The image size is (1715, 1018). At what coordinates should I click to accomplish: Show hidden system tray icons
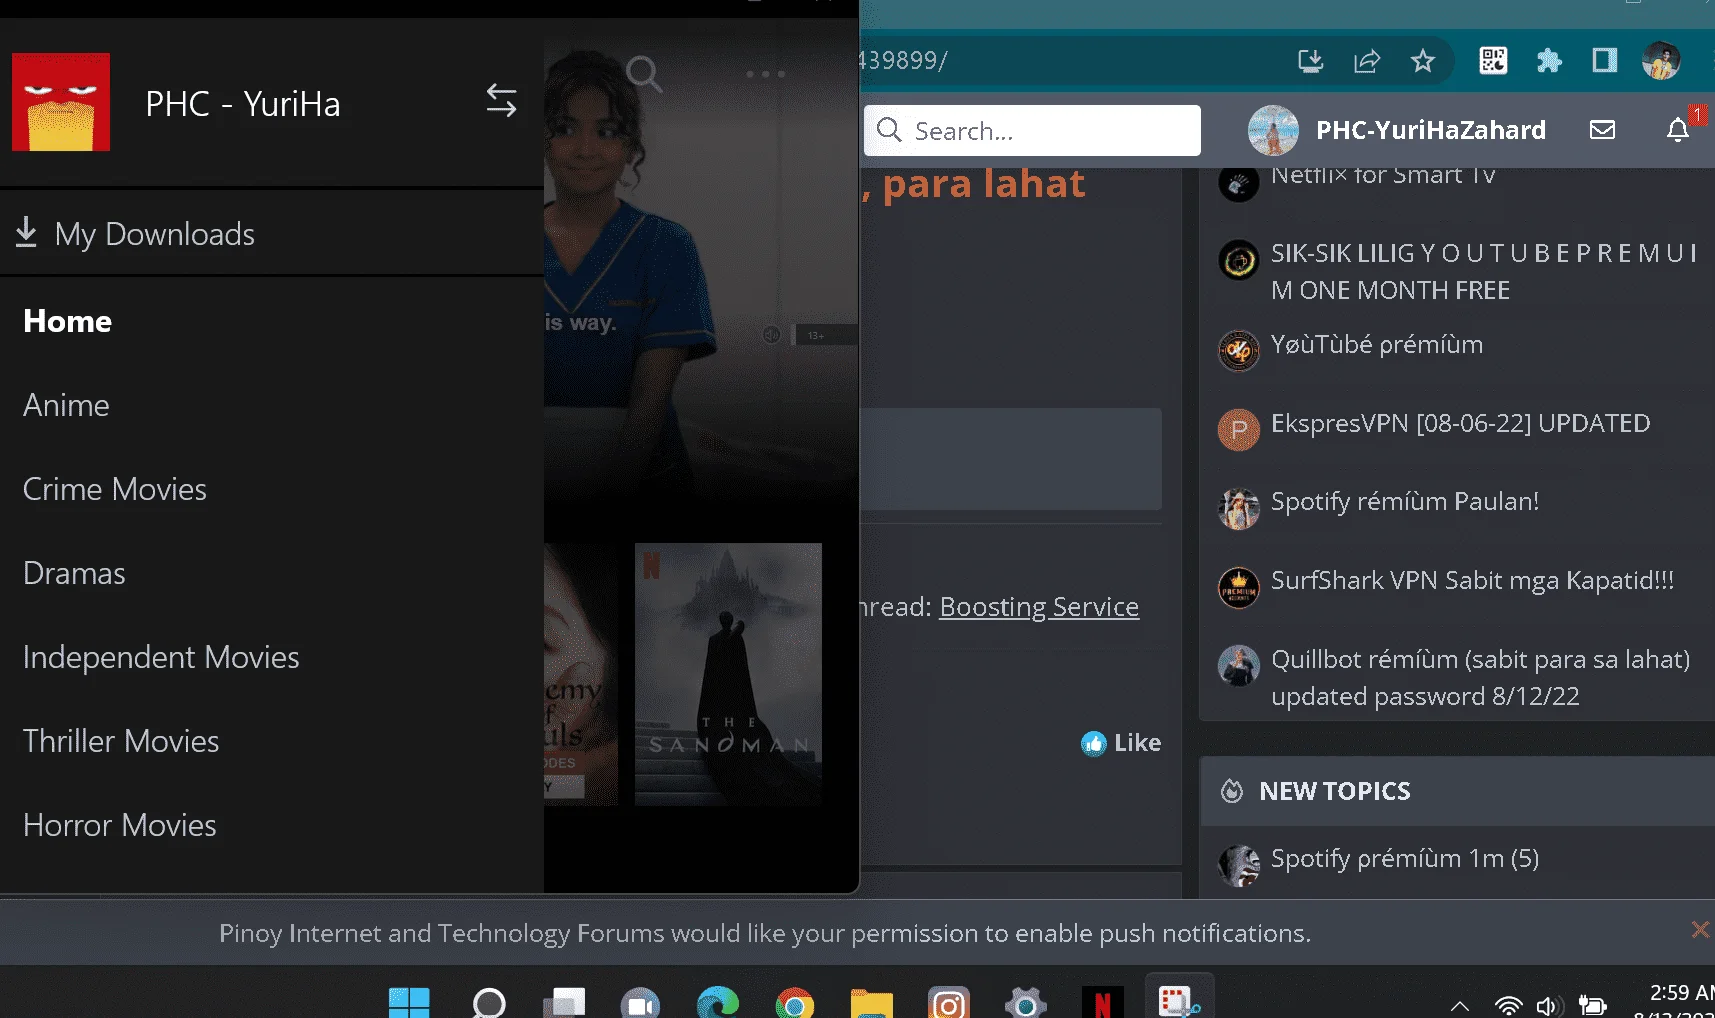point(1460,1006)
